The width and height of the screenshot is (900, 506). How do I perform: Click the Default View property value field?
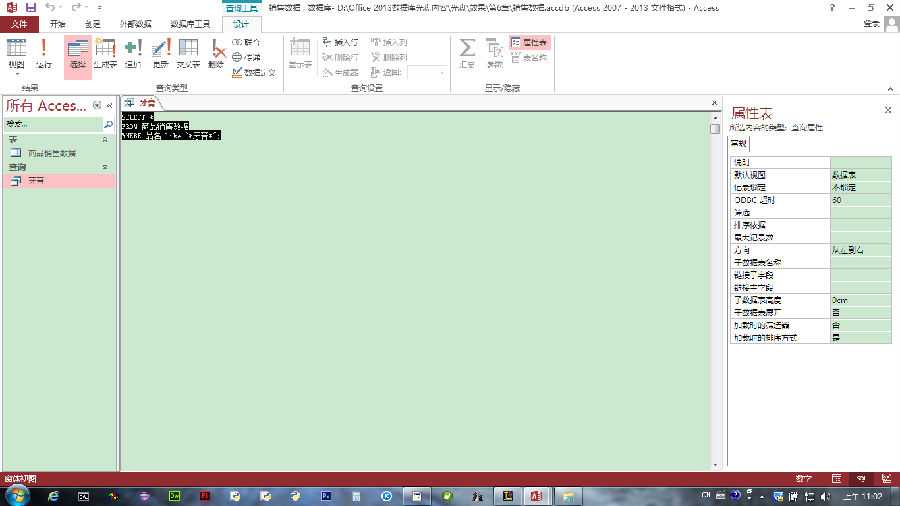click(x=860, y=174)
